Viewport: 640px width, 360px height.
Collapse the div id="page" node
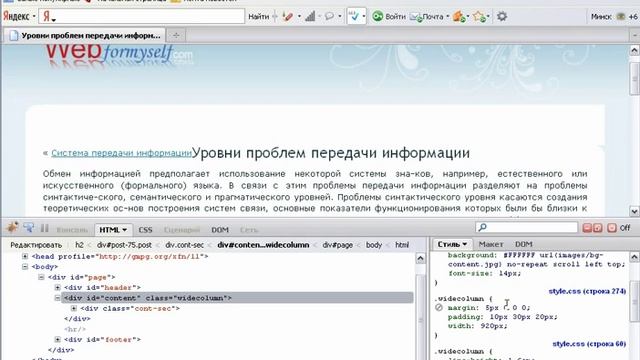click(x=41, y=277)
